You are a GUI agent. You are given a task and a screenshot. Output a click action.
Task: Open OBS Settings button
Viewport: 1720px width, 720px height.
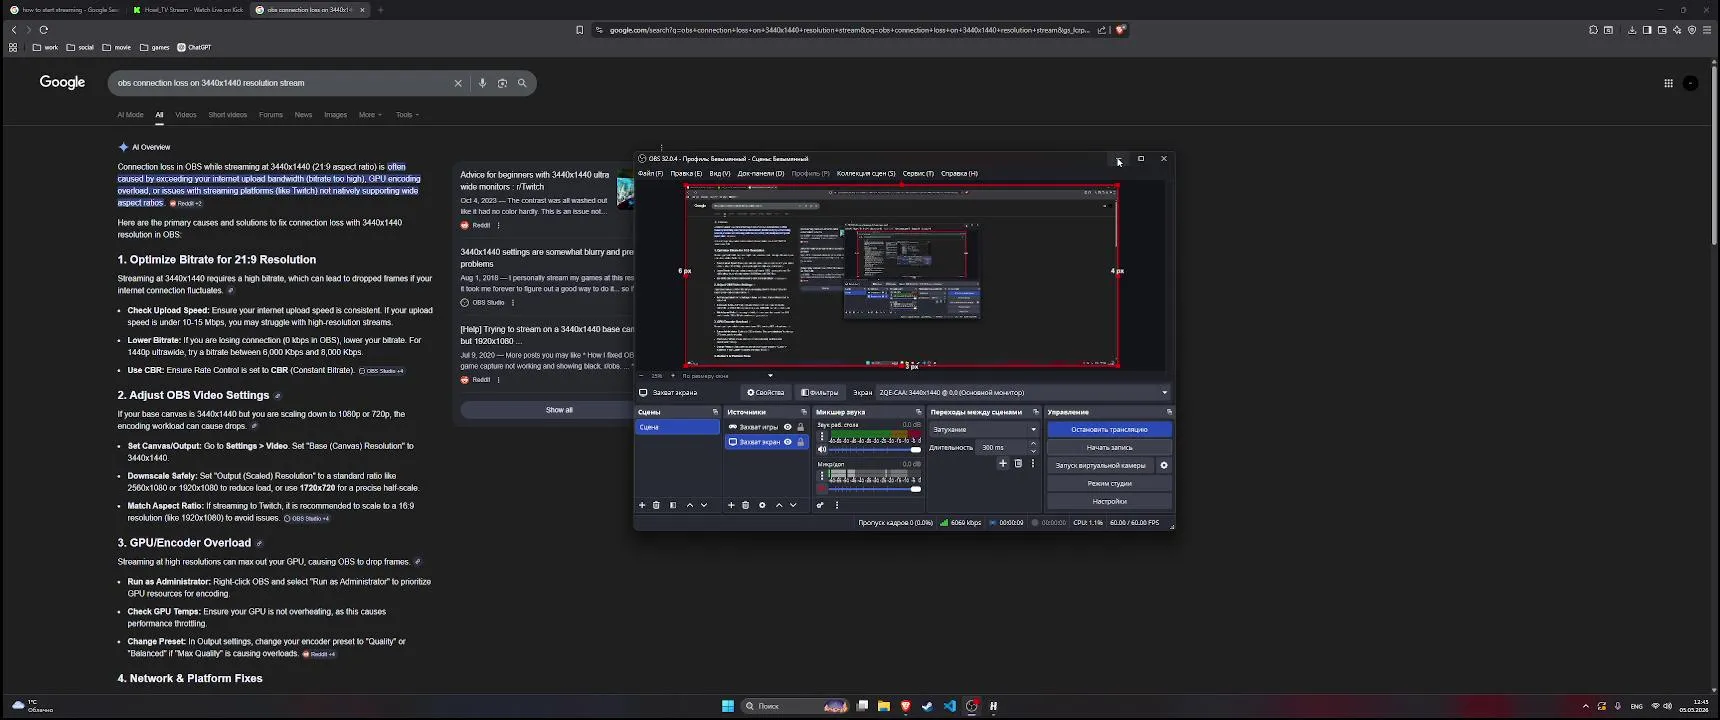click(x=1109, y=501)
